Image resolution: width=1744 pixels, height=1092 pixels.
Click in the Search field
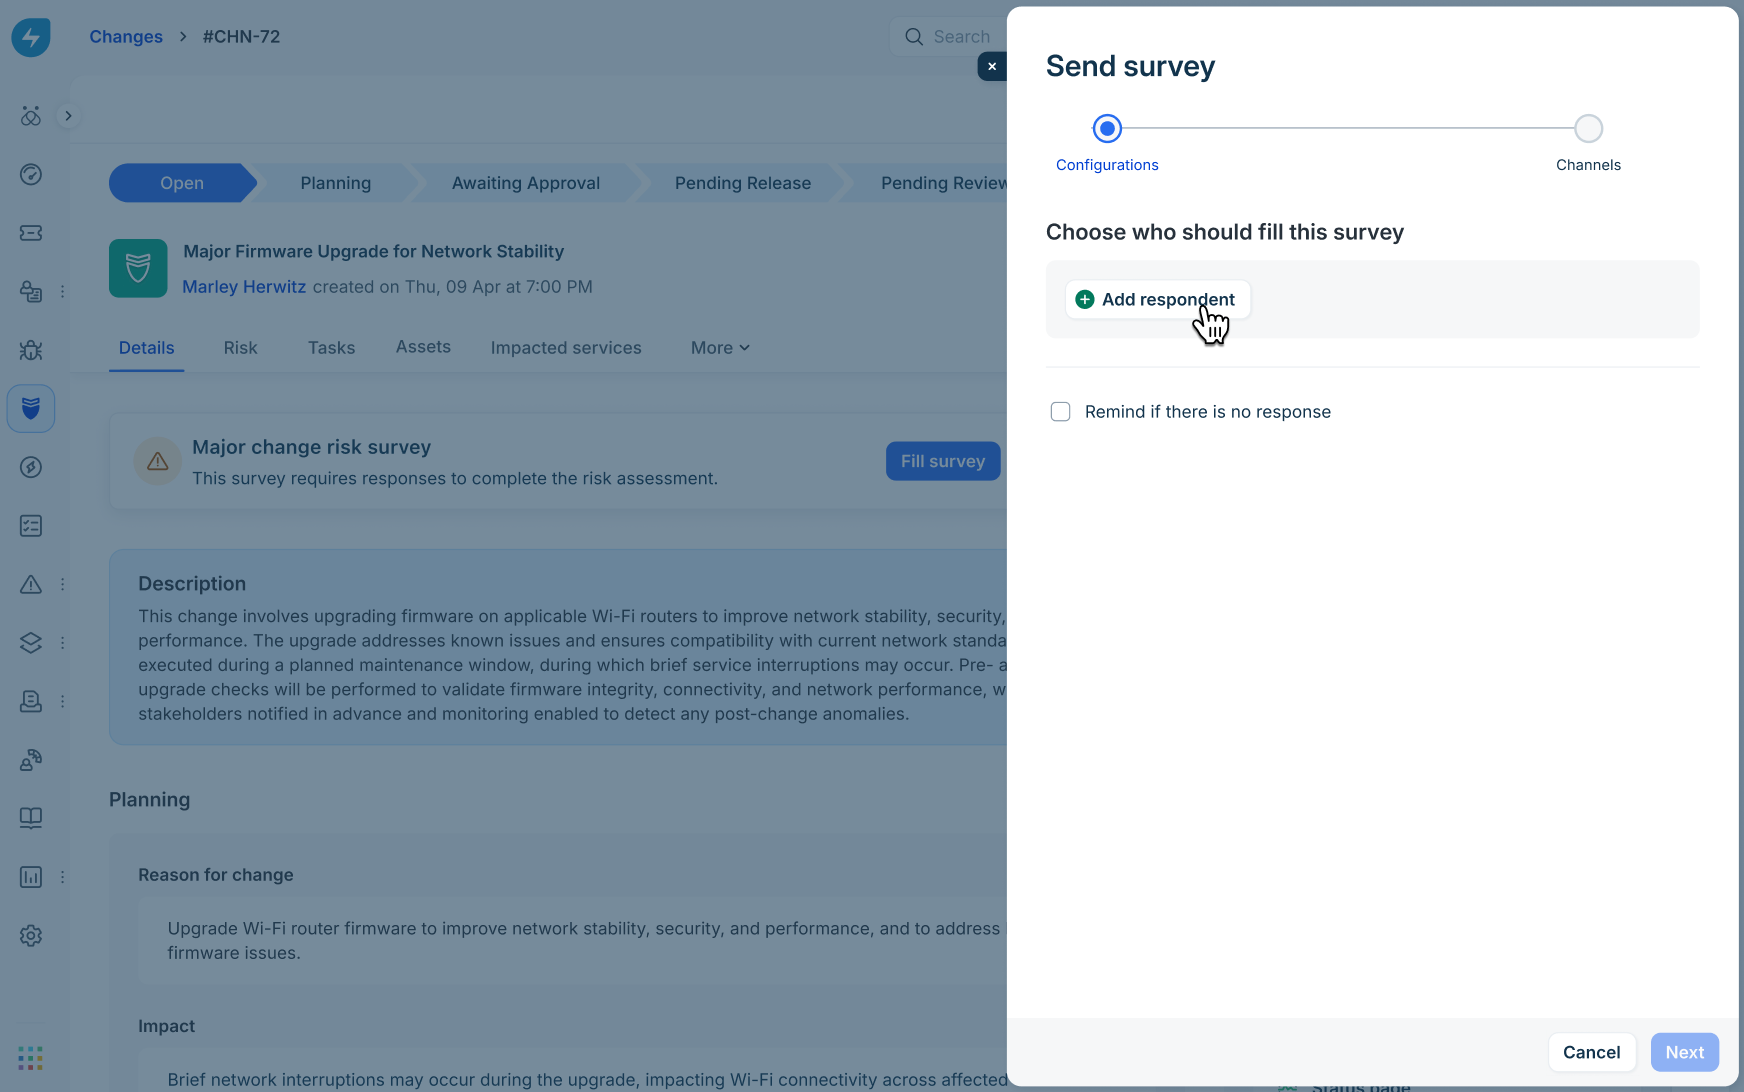[948, 37]
